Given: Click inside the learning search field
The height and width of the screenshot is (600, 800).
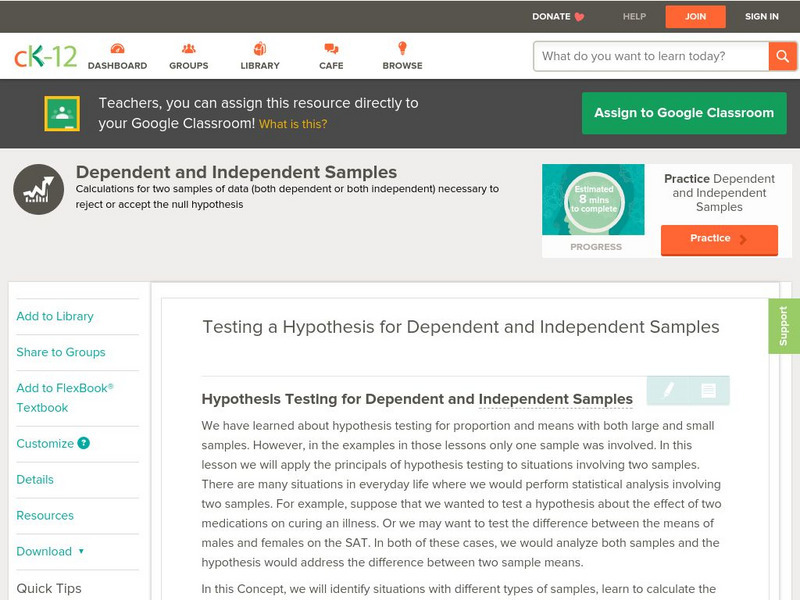Looking at the screenshot, I should click(645, 56).
